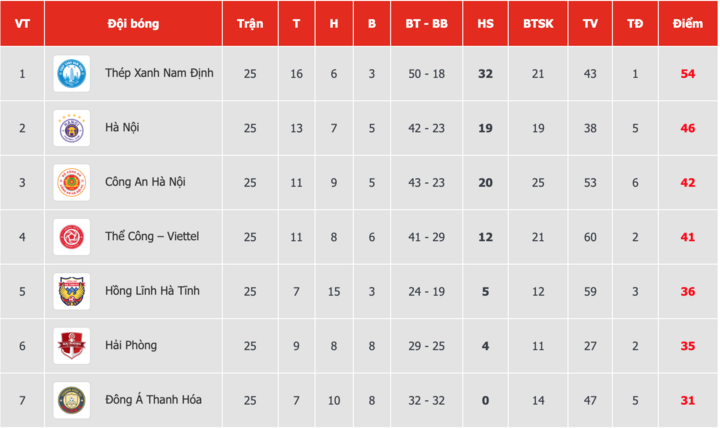Click the Đông Á Thanh Hóa club logo
This screenshot has height=428, width=720.
pyautogui.click(x=71, y=400)
